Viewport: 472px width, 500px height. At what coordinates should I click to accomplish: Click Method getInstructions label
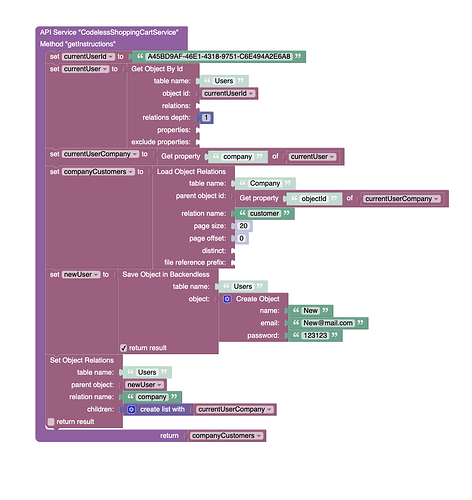tap(78, 44)
